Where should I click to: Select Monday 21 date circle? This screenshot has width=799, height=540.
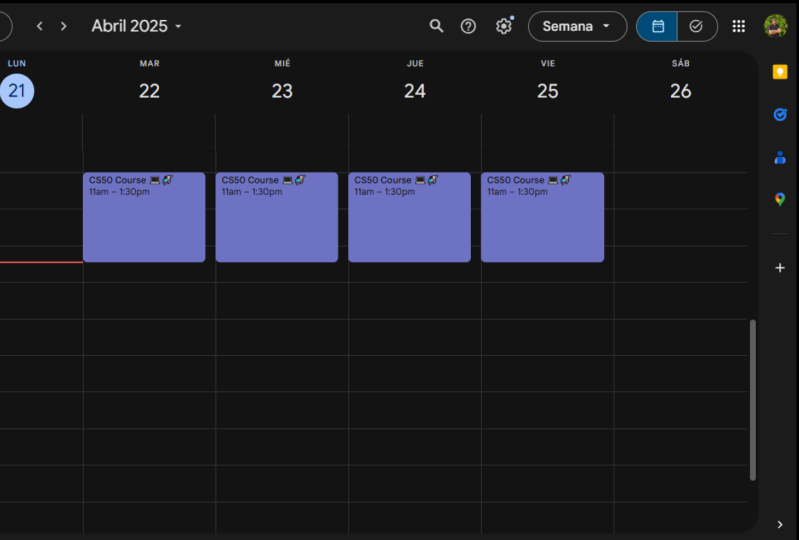click(17, 91)
